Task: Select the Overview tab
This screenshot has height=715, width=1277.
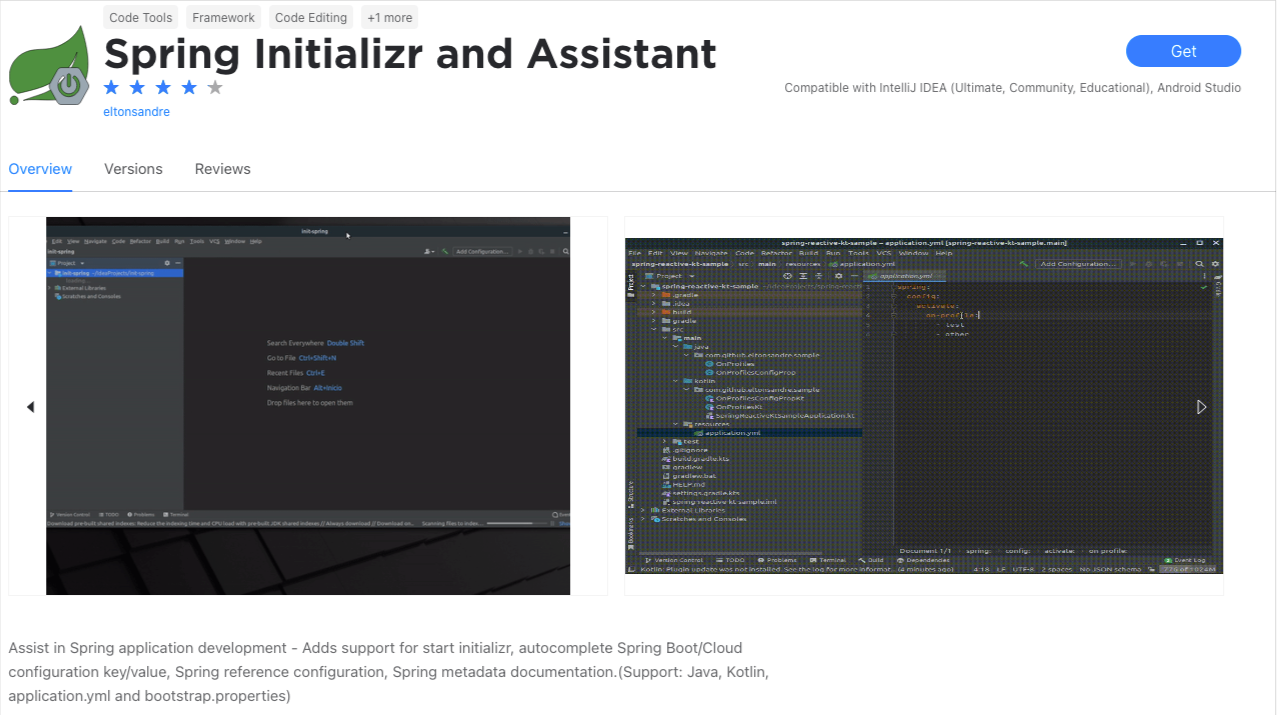Action: click(x=40, y=169)
